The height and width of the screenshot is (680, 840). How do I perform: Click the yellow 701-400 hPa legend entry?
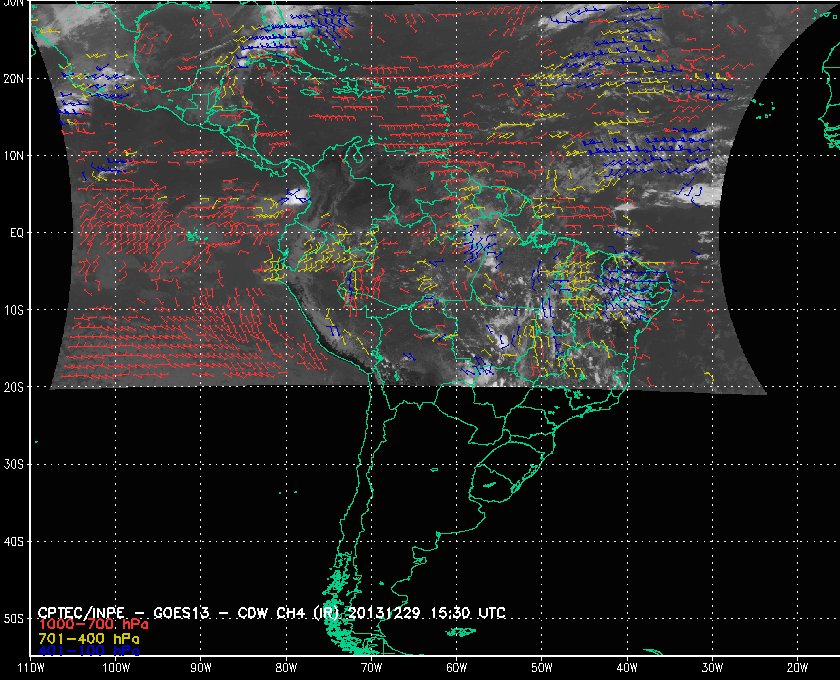pyautogui.click(x=89, y=637)
